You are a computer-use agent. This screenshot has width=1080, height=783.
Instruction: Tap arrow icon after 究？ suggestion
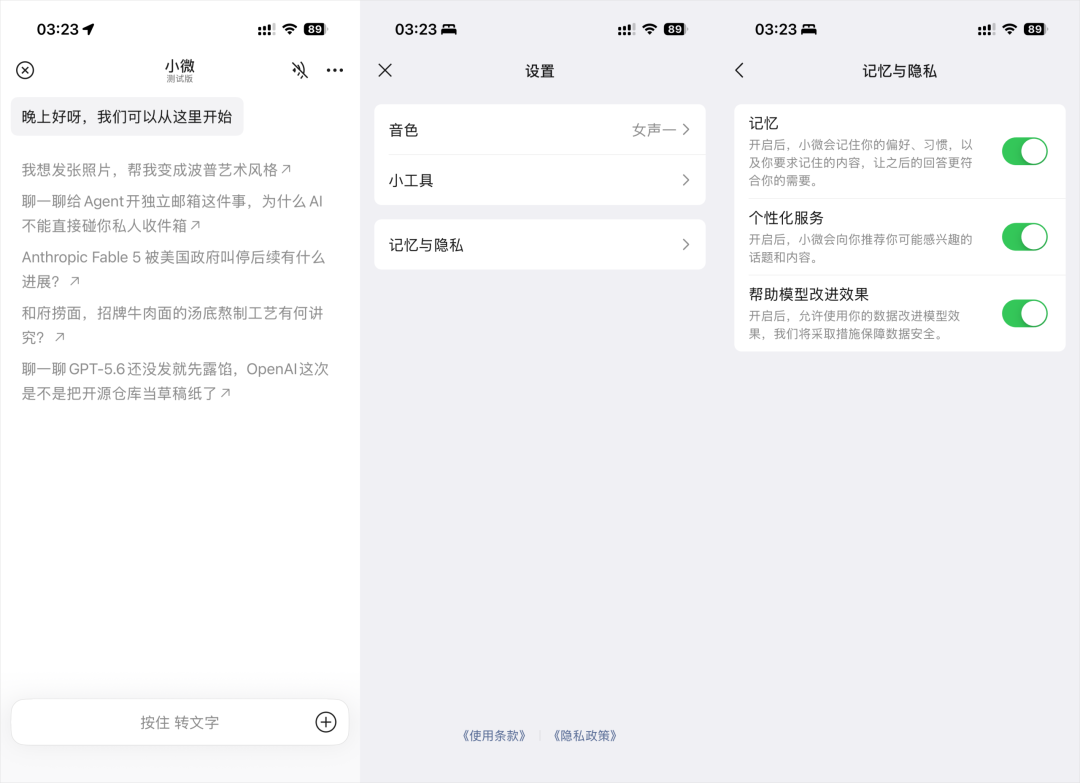(x=60, y=337)
